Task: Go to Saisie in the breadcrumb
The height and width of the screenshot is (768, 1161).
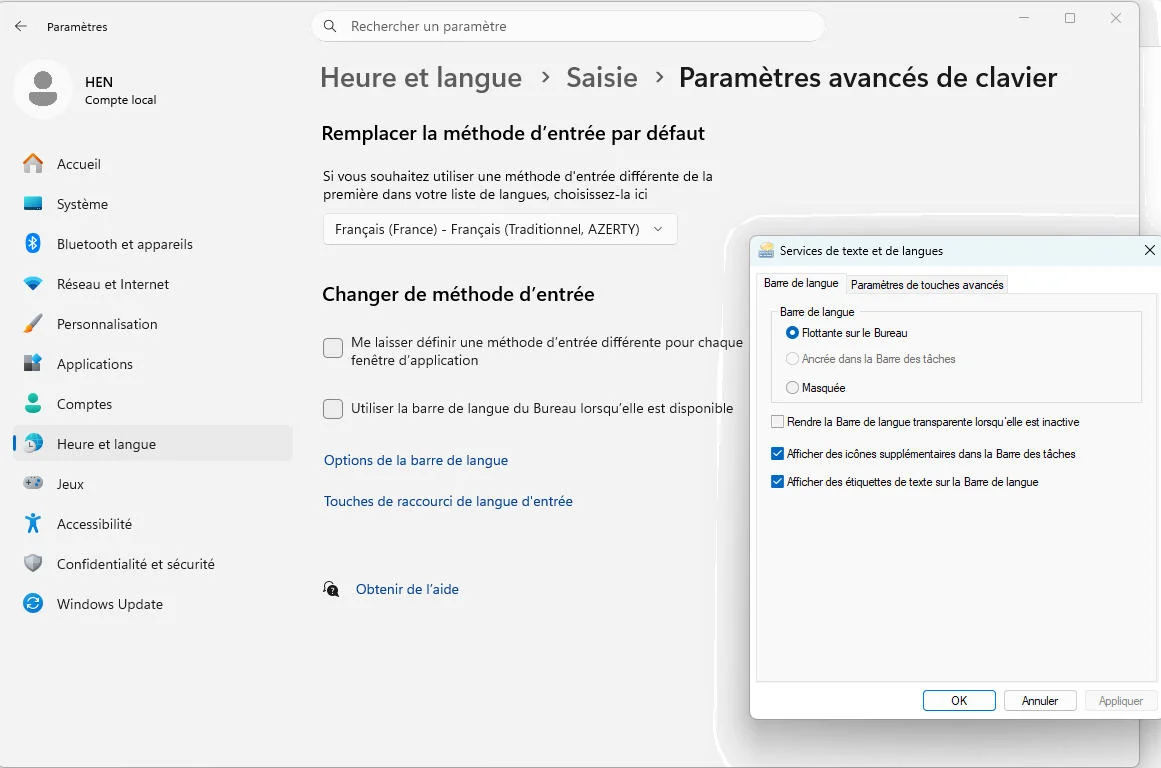Action: point(601,78)
